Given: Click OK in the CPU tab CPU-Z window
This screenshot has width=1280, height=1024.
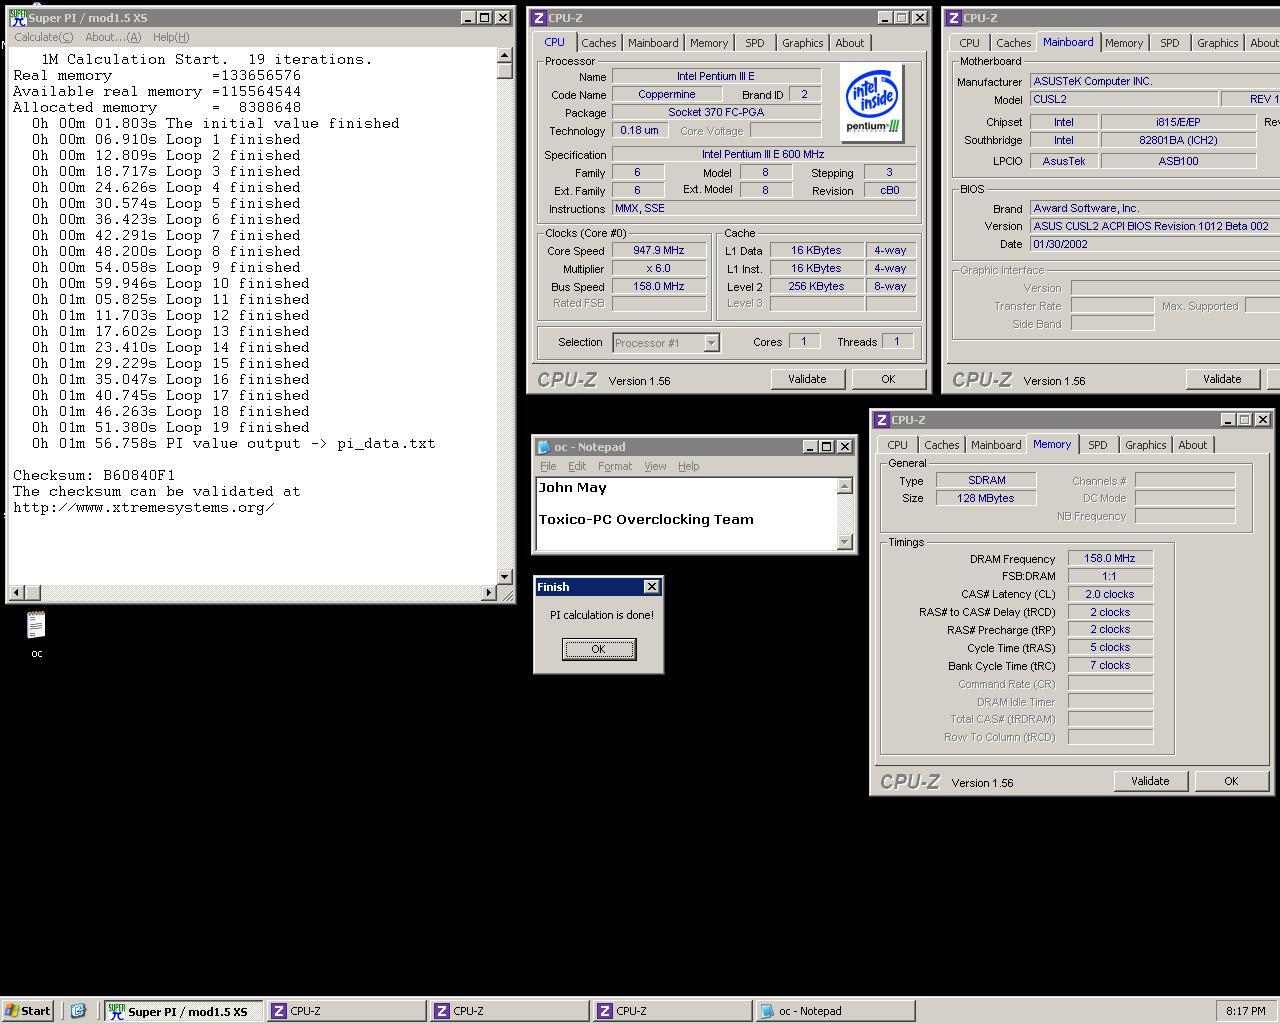Looking at the screenshot, I should pos(888,379).
